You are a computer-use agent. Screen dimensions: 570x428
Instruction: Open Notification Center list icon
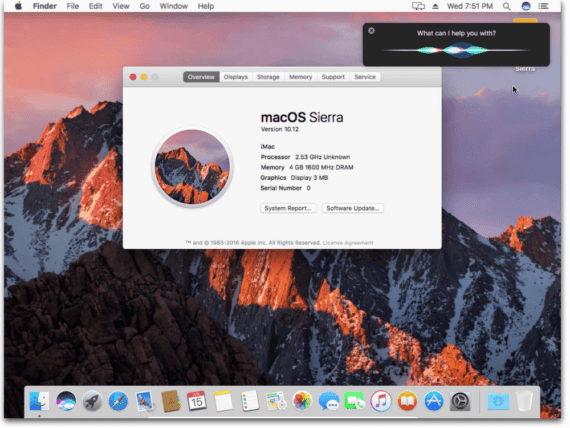(x=543, y=6)
